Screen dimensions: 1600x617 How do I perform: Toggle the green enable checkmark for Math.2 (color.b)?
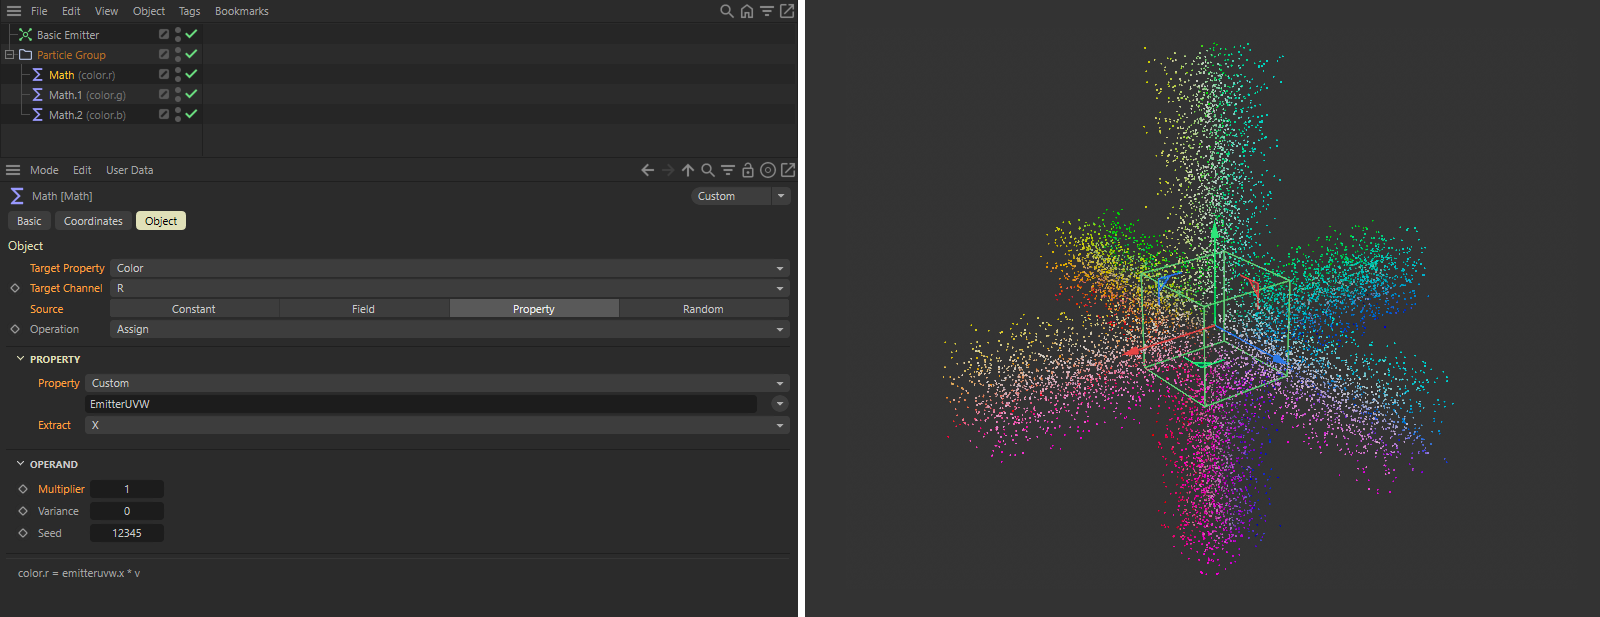click(191, 114)
